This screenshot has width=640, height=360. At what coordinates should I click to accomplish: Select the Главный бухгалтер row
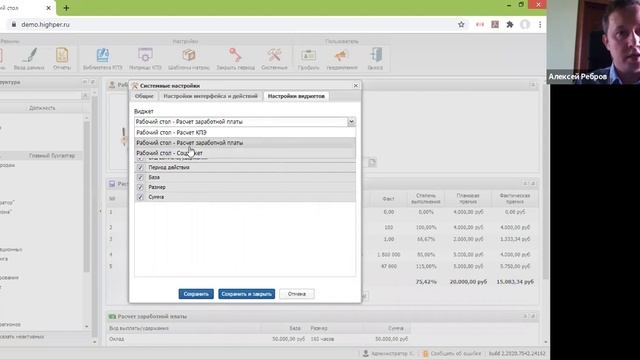(41, 156)
